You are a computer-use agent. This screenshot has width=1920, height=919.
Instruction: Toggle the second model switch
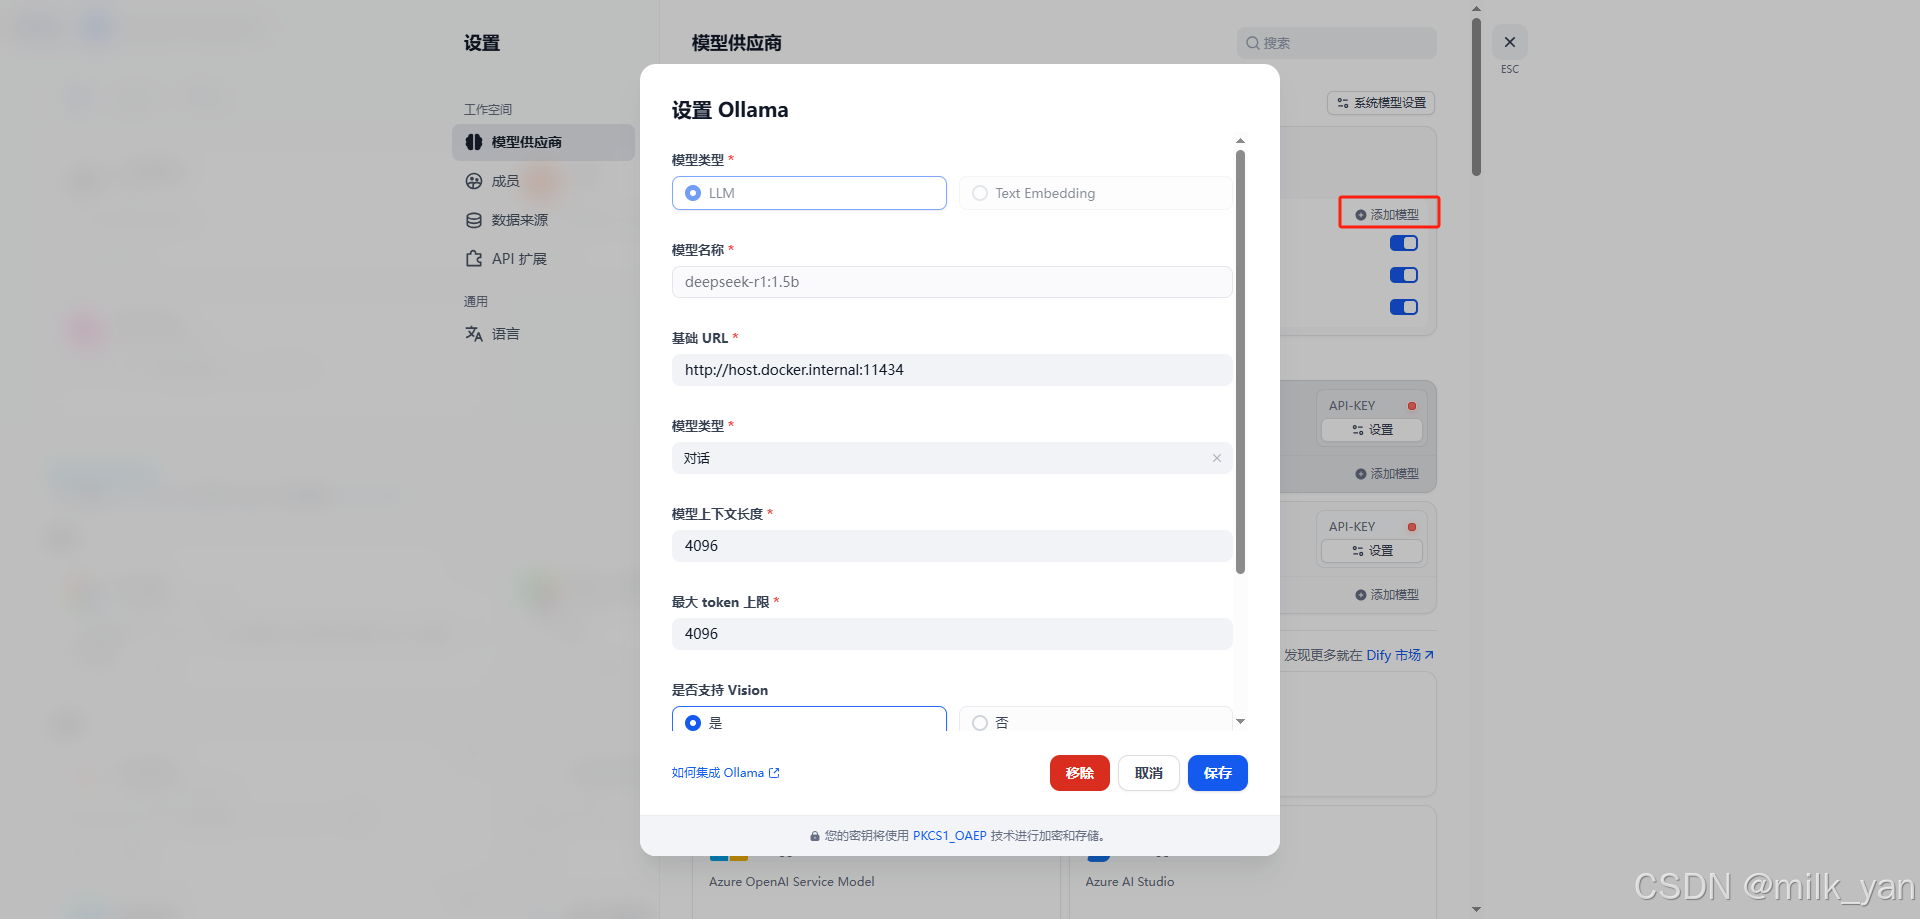coord(1404,275)
